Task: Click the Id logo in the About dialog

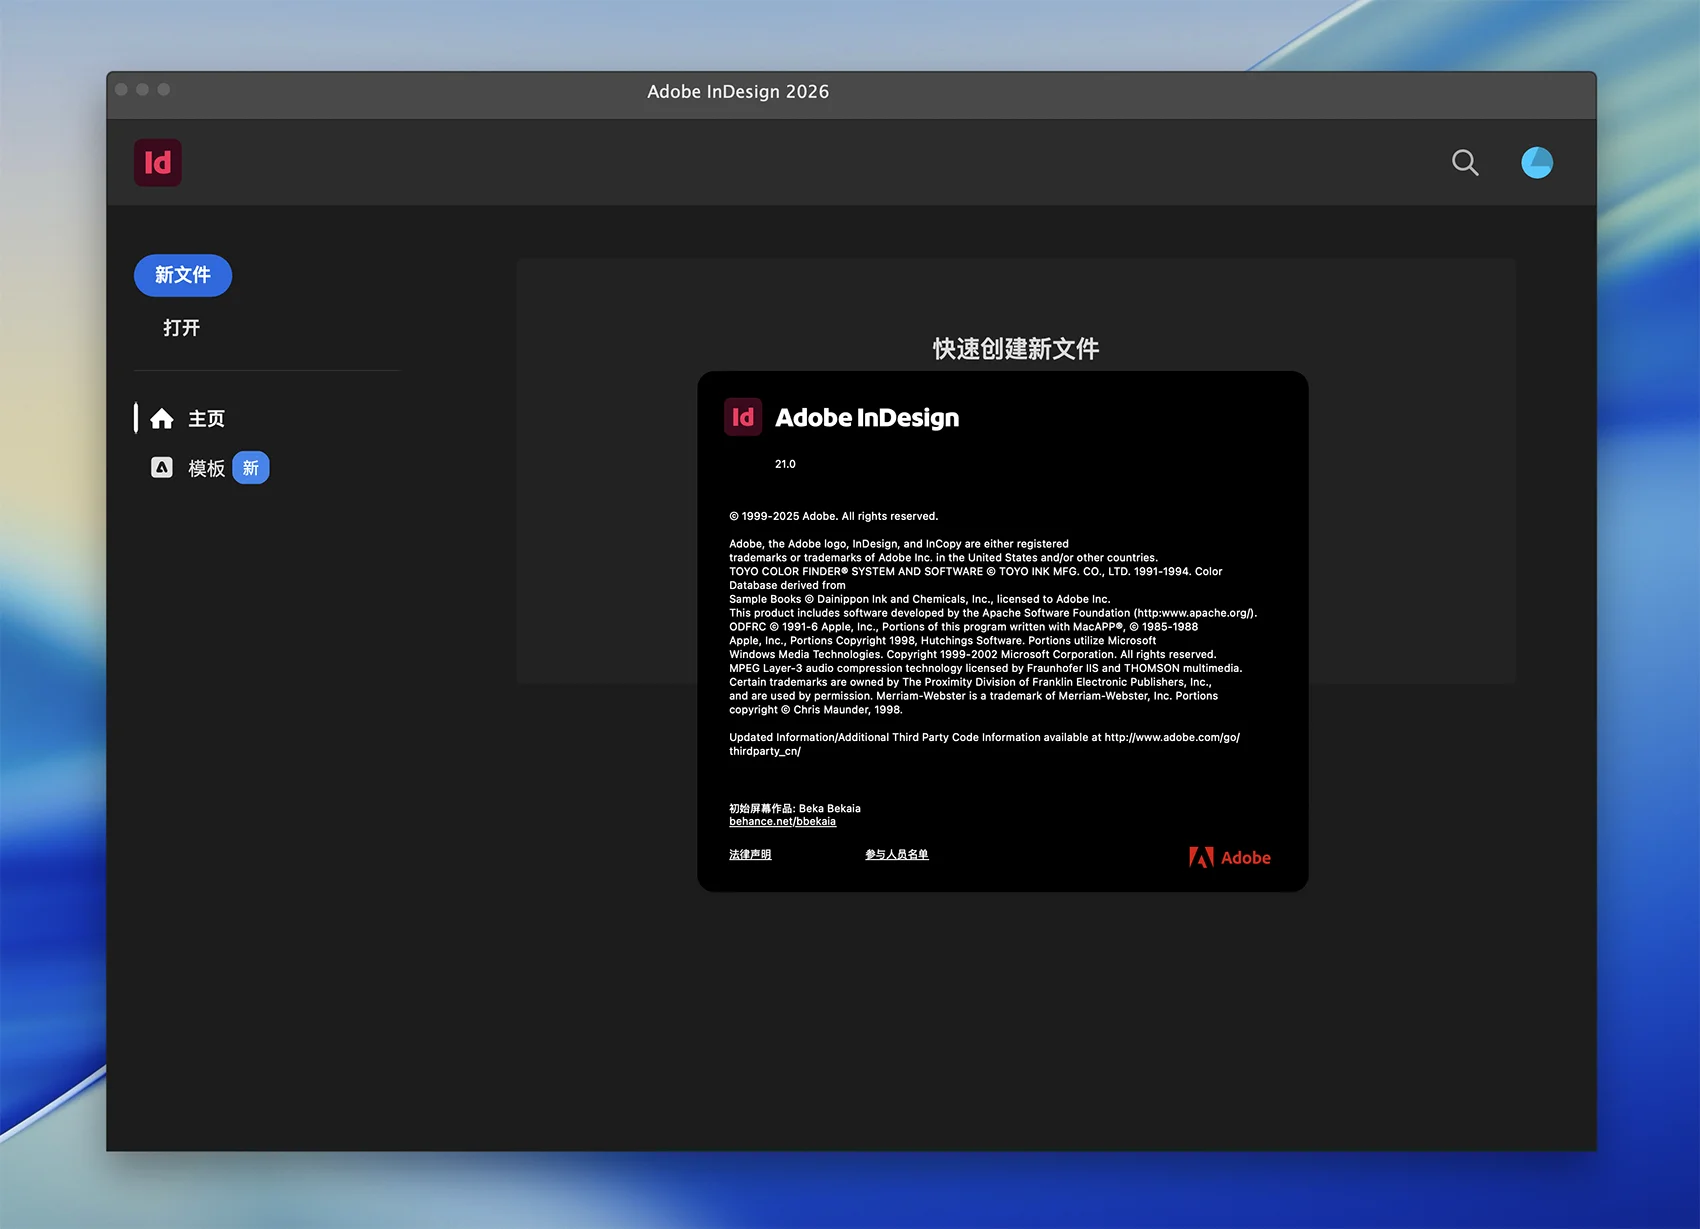Action: (743, 417)
